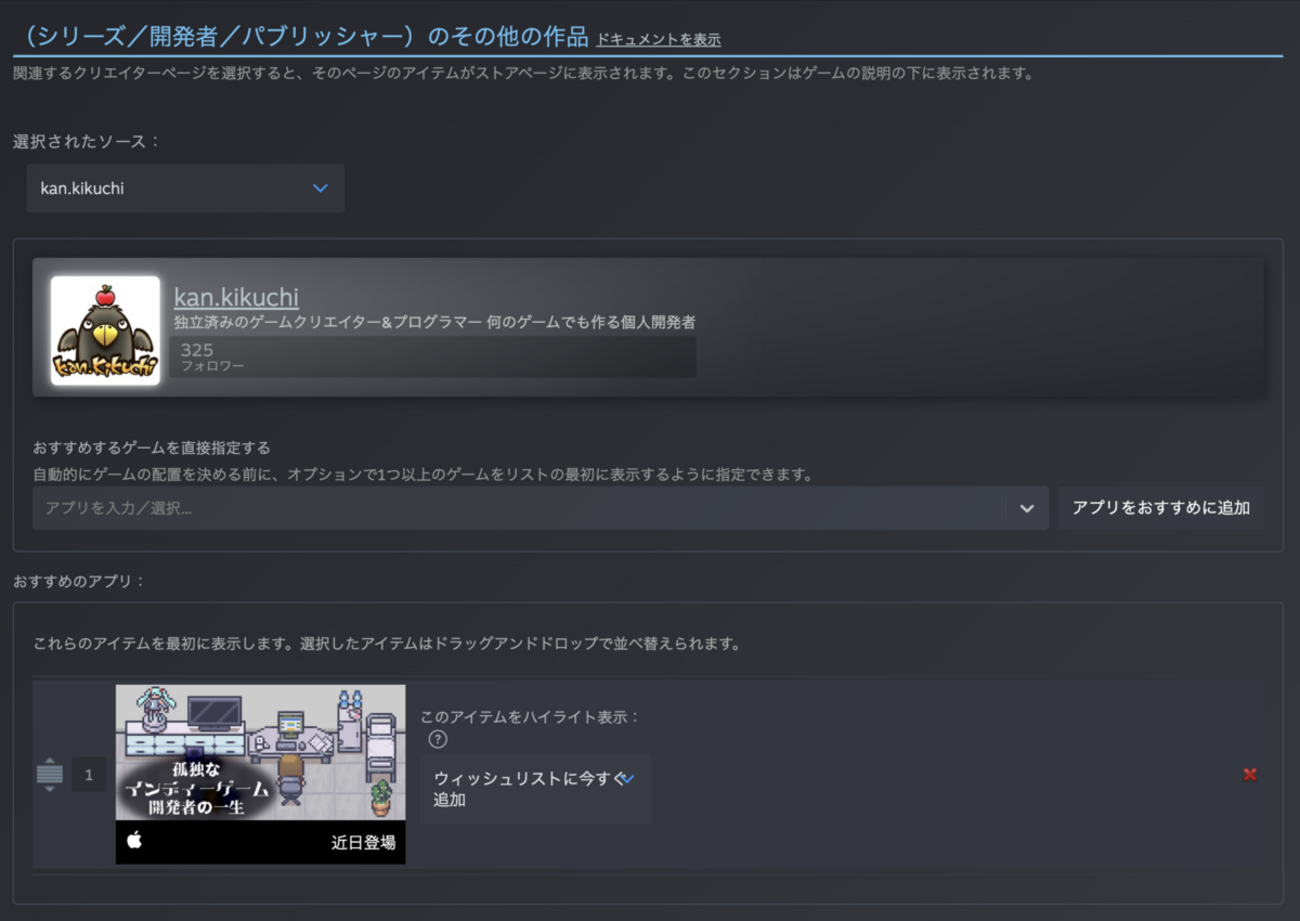
Task: Open the kan.kikuchi source dropdown
Action: click(186, 188)
